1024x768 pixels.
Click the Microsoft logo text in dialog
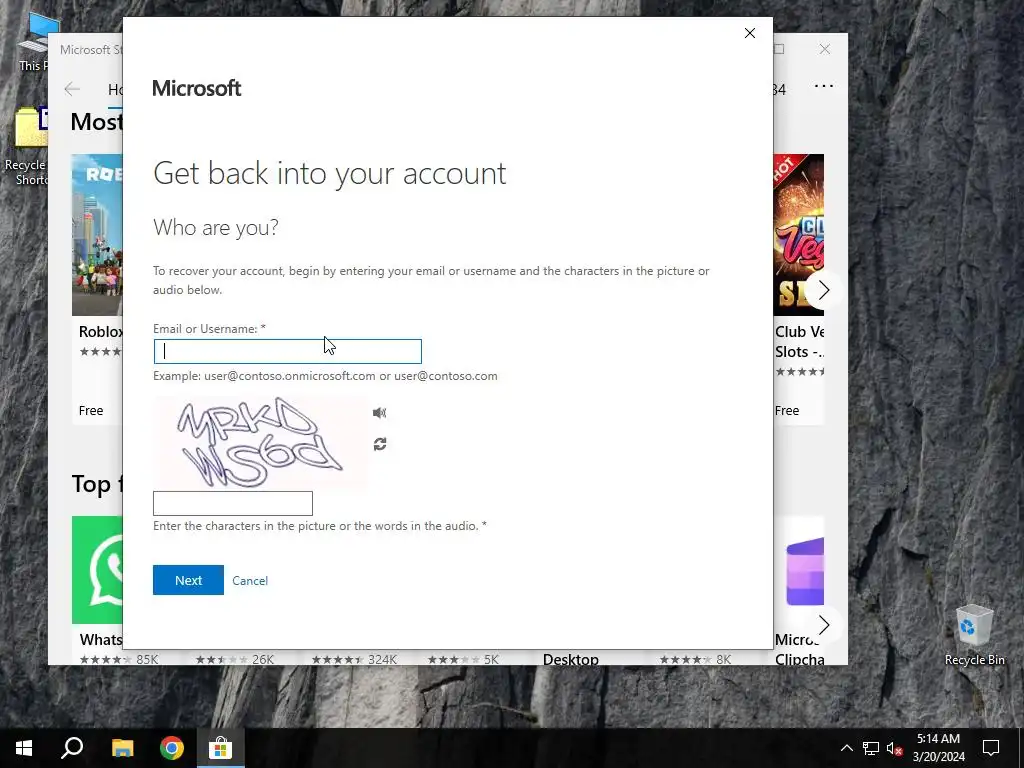[197, 88]
